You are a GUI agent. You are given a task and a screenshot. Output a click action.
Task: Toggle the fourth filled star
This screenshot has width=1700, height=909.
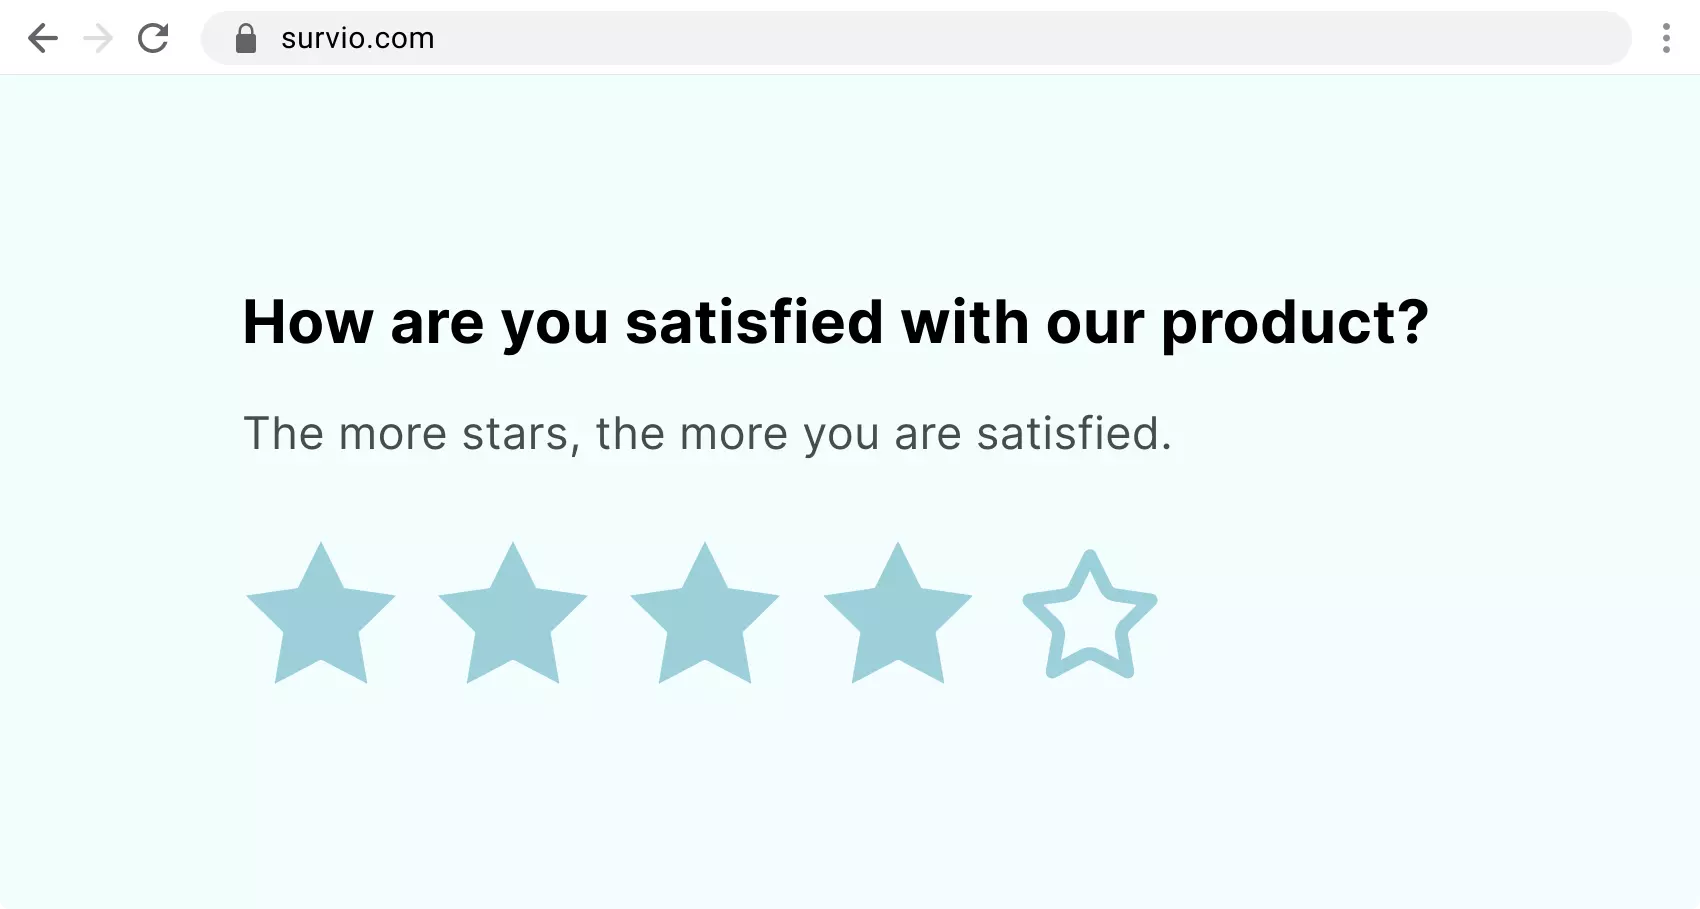pos(898,612)
